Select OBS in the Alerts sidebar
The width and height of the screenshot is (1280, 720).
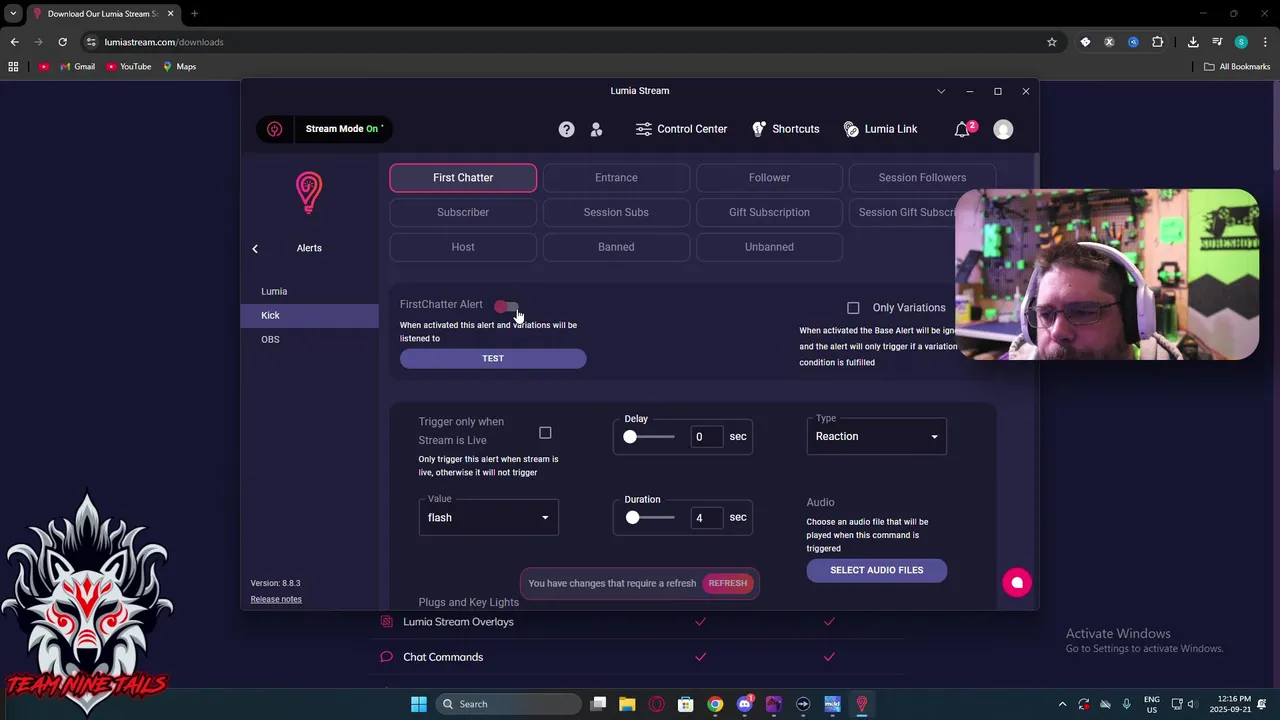tap(310, 339)
